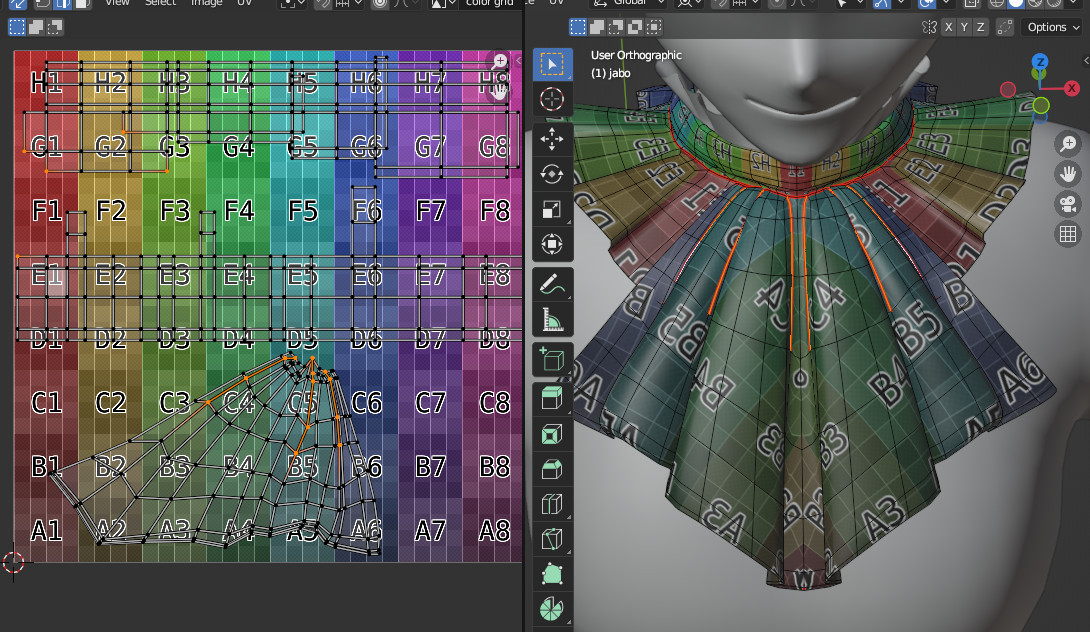1090x632 pixels.
Task: Activate the 3D Cursor tool
Action: tap(552, 99)
